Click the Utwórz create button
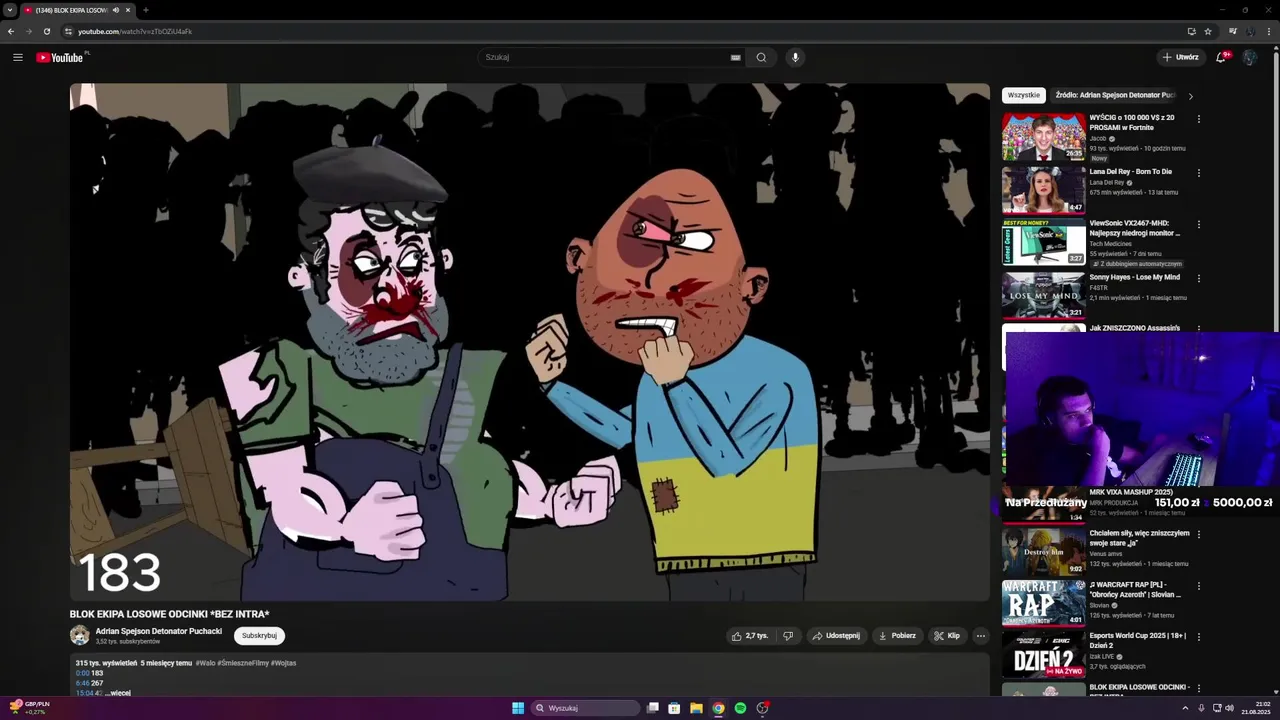 coord(1180,57)
